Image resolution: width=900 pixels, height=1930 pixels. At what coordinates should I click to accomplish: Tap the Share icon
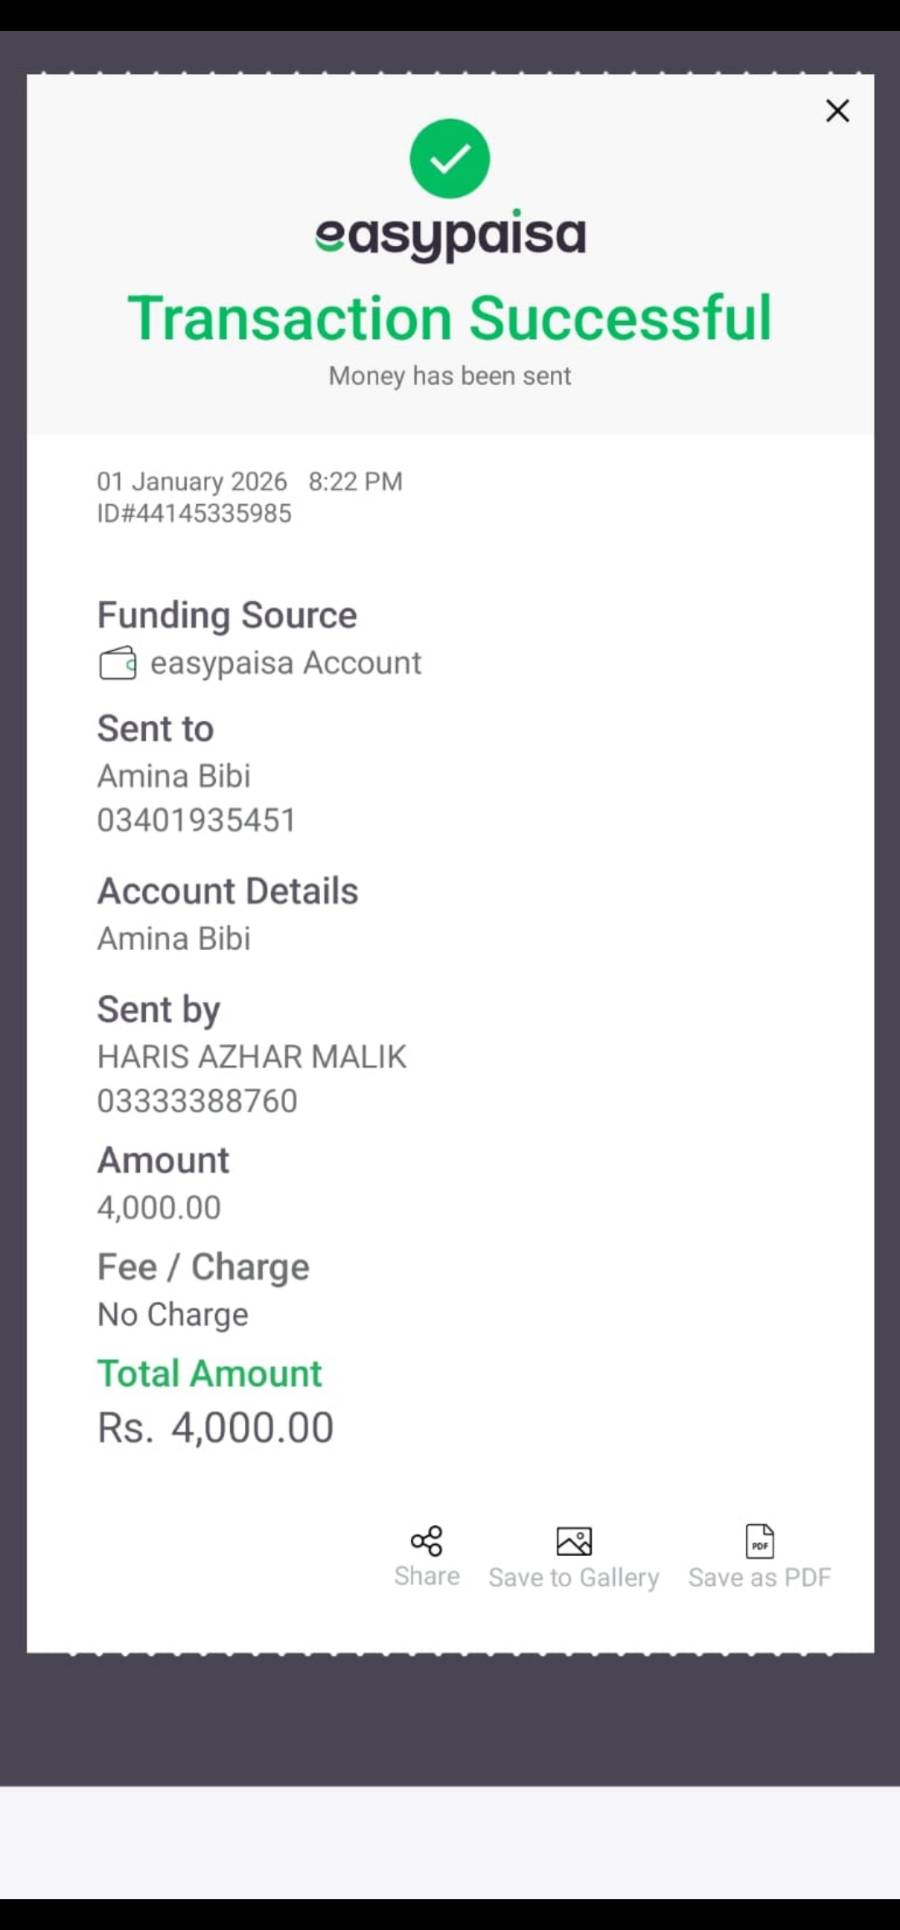427,1541
